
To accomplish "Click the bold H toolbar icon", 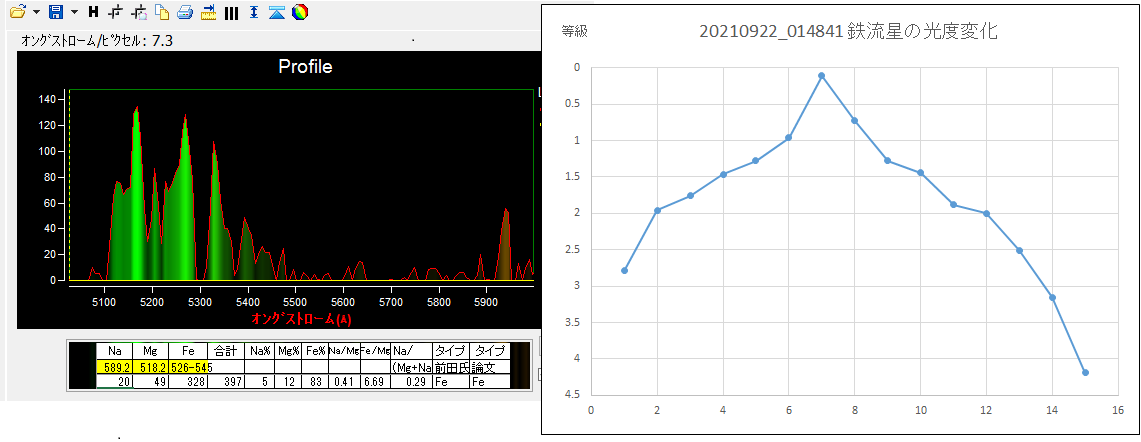I will 93,12.
